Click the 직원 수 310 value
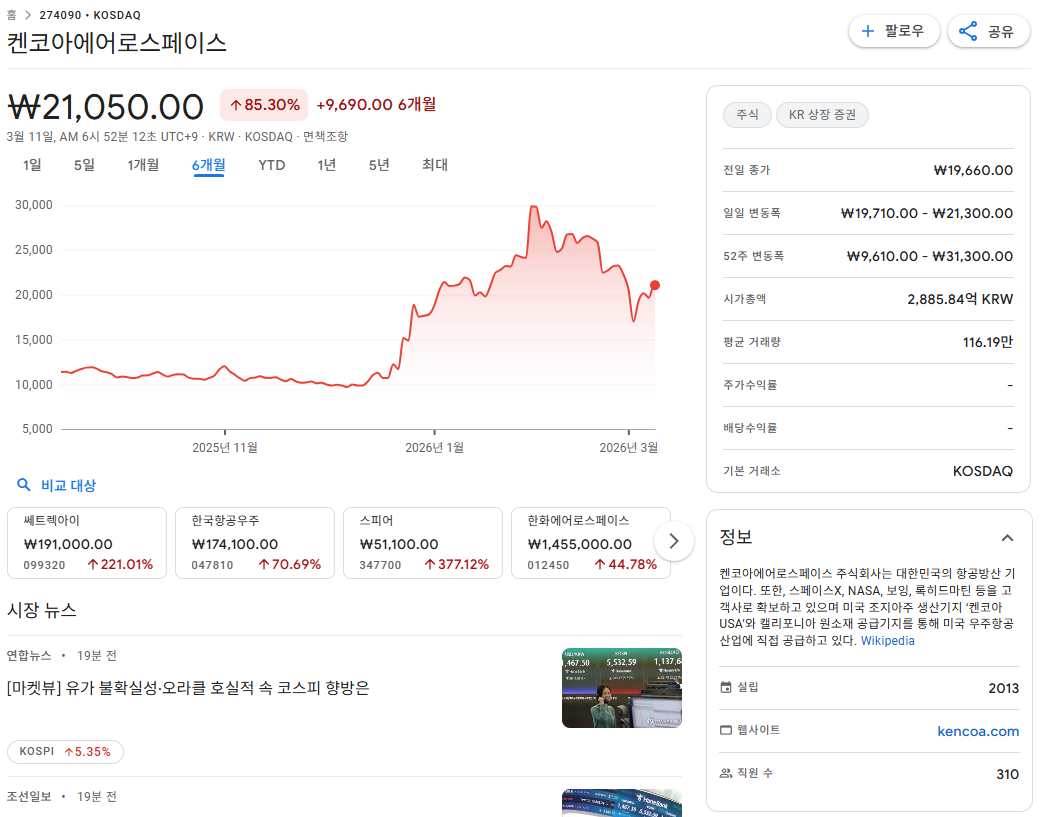1047x817 pixels. tap(1008, 774)
